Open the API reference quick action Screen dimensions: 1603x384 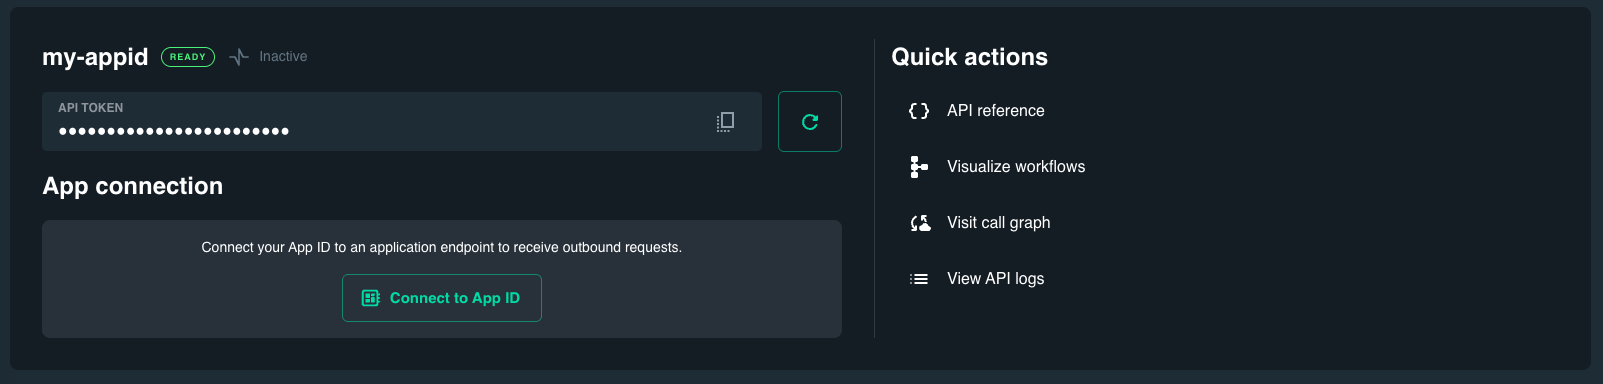click(x=995, y=111)
